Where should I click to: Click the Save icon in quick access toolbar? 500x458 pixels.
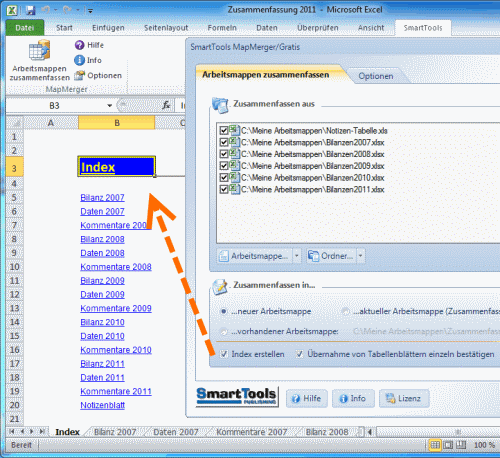coord(31,10)
